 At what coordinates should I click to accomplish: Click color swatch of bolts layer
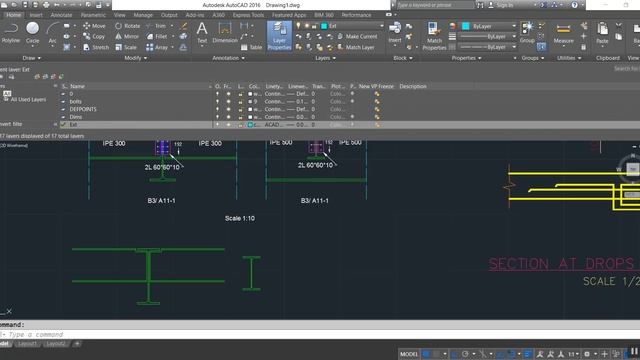tap(250, 101)
